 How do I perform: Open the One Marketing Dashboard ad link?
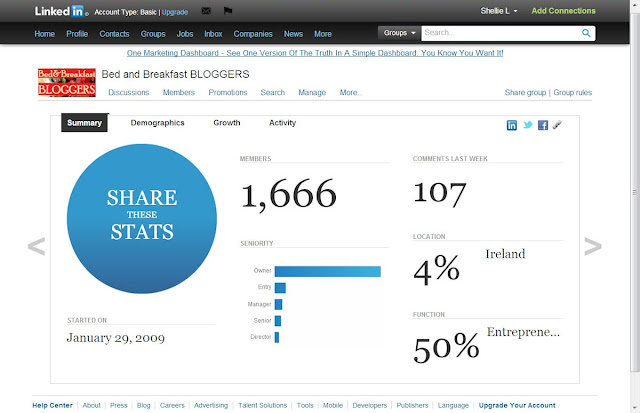(315, 53)
